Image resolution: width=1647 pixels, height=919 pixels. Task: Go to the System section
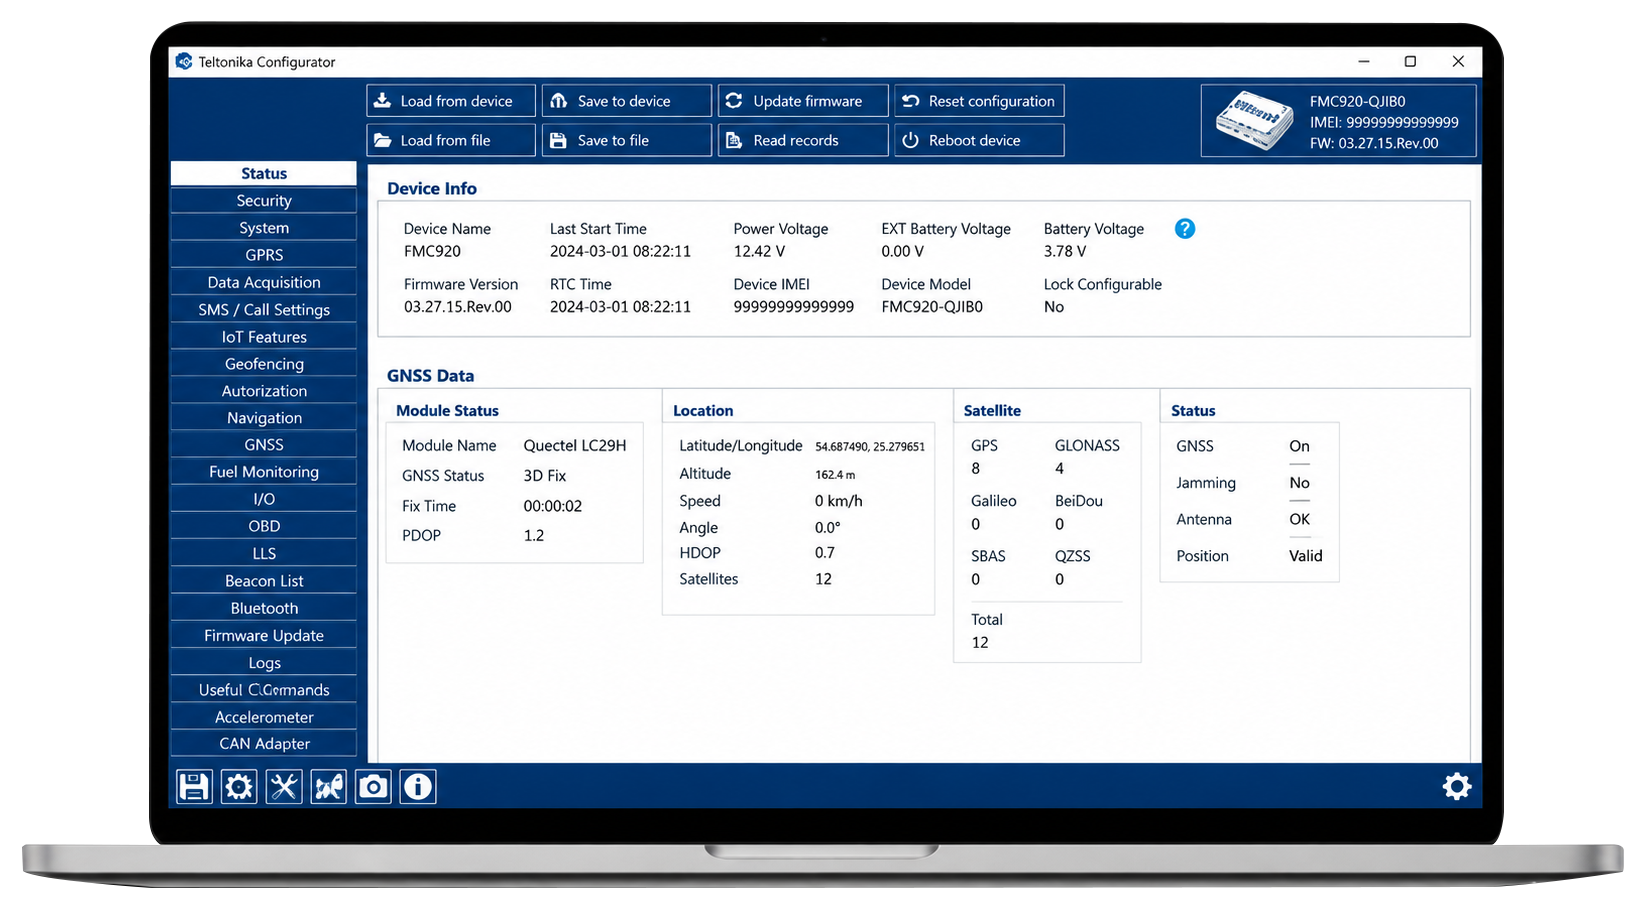[264, 228]
